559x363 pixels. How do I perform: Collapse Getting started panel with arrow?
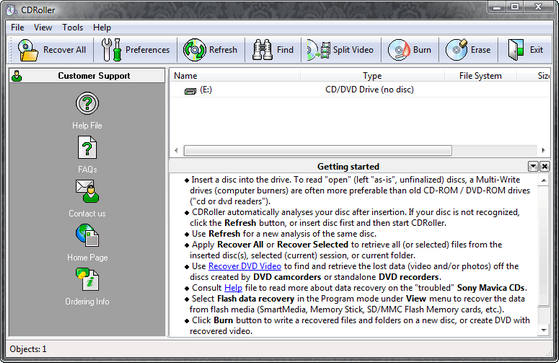coord(533,166)
